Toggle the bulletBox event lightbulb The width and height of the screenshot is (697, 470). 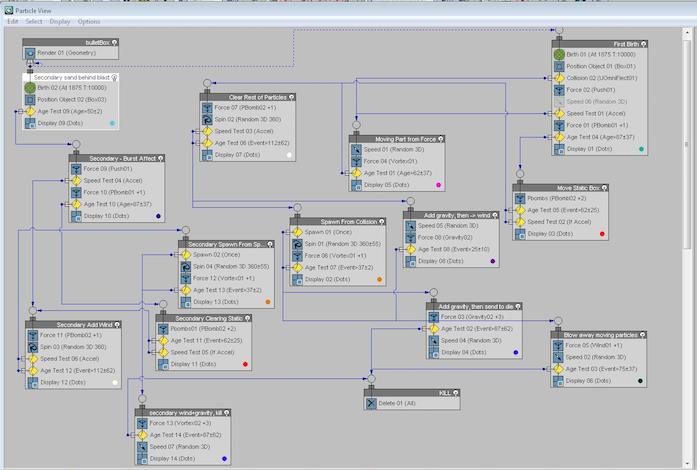click(115, 43)
